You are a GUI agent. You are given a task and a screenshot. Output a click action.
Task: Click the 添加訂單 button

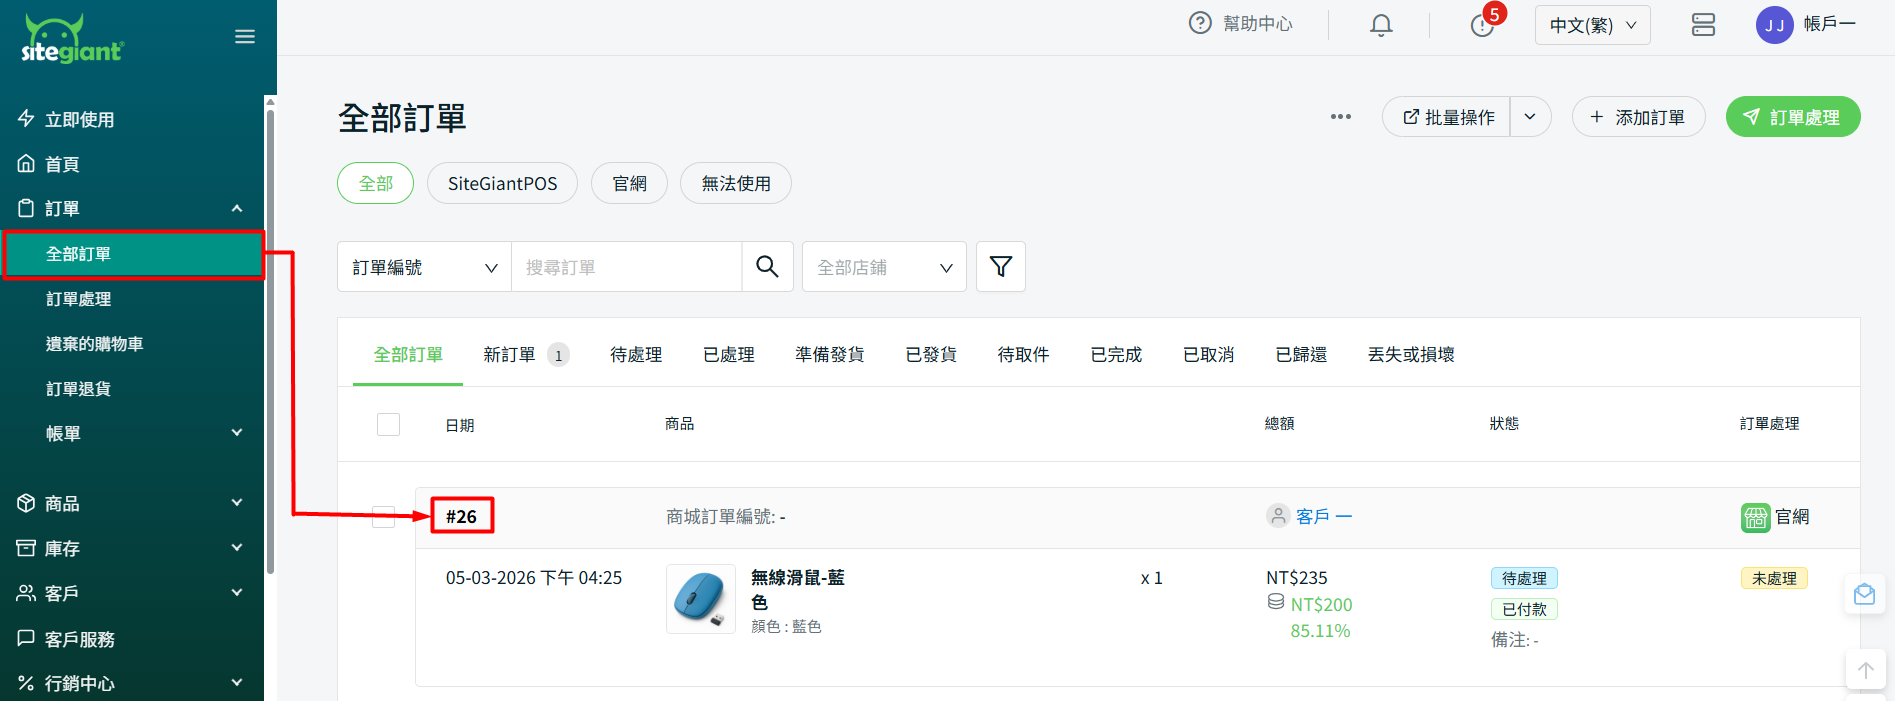coord(1637,117)
